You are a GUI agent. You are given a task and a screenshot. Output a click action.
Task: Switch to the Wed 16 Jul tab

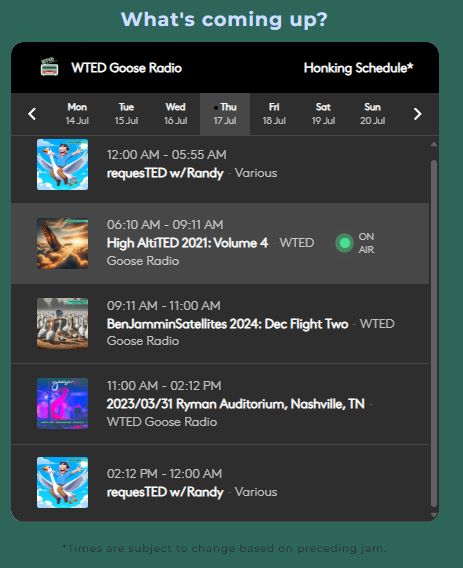tap(176, 114)
